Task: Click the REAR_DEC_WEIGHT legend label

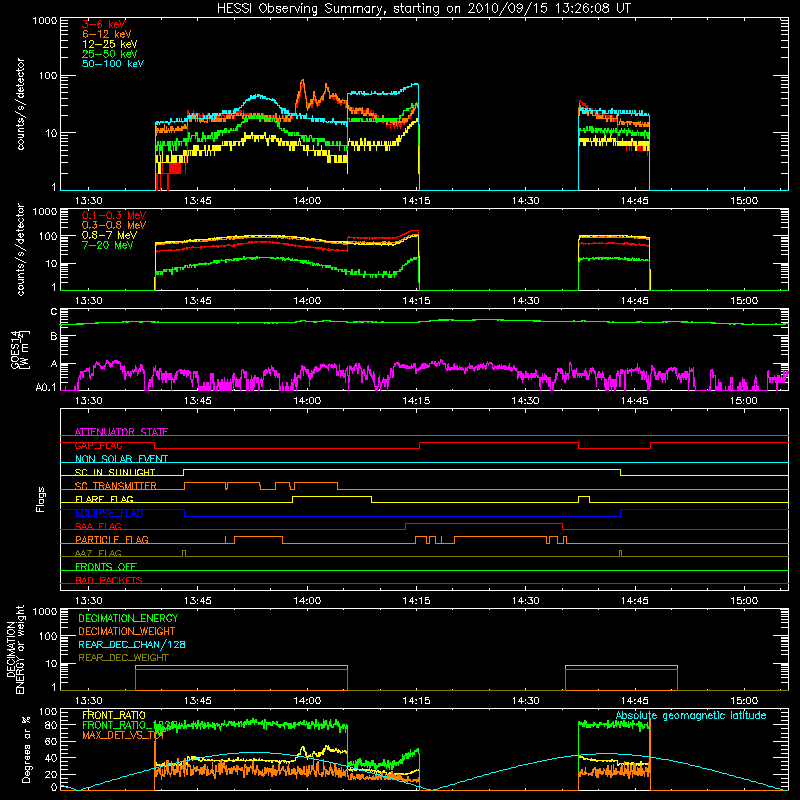Action: pos(123,658)
